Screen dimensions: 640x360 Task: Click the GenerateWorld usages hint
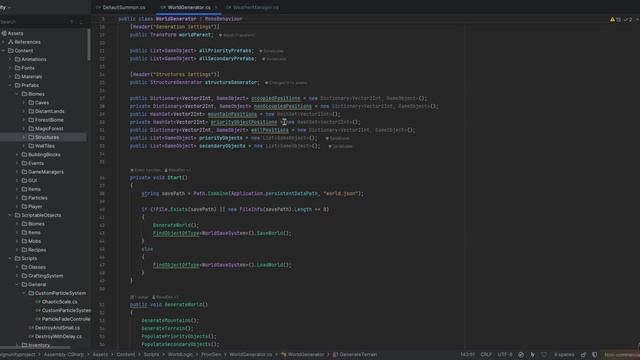139,297
